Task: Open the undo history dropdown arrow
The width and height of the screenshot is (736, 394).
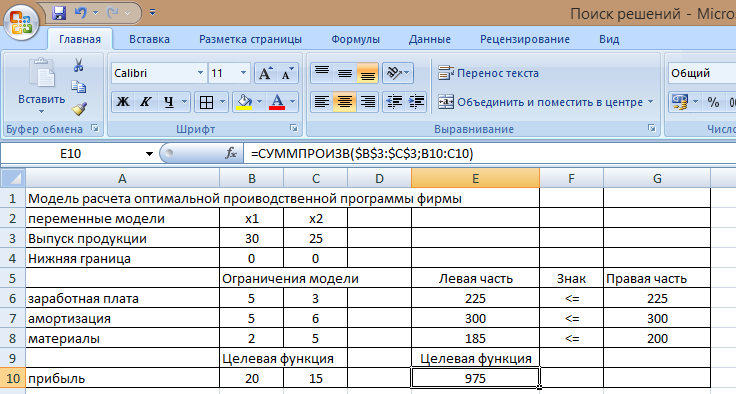Action: pos(95,13)
